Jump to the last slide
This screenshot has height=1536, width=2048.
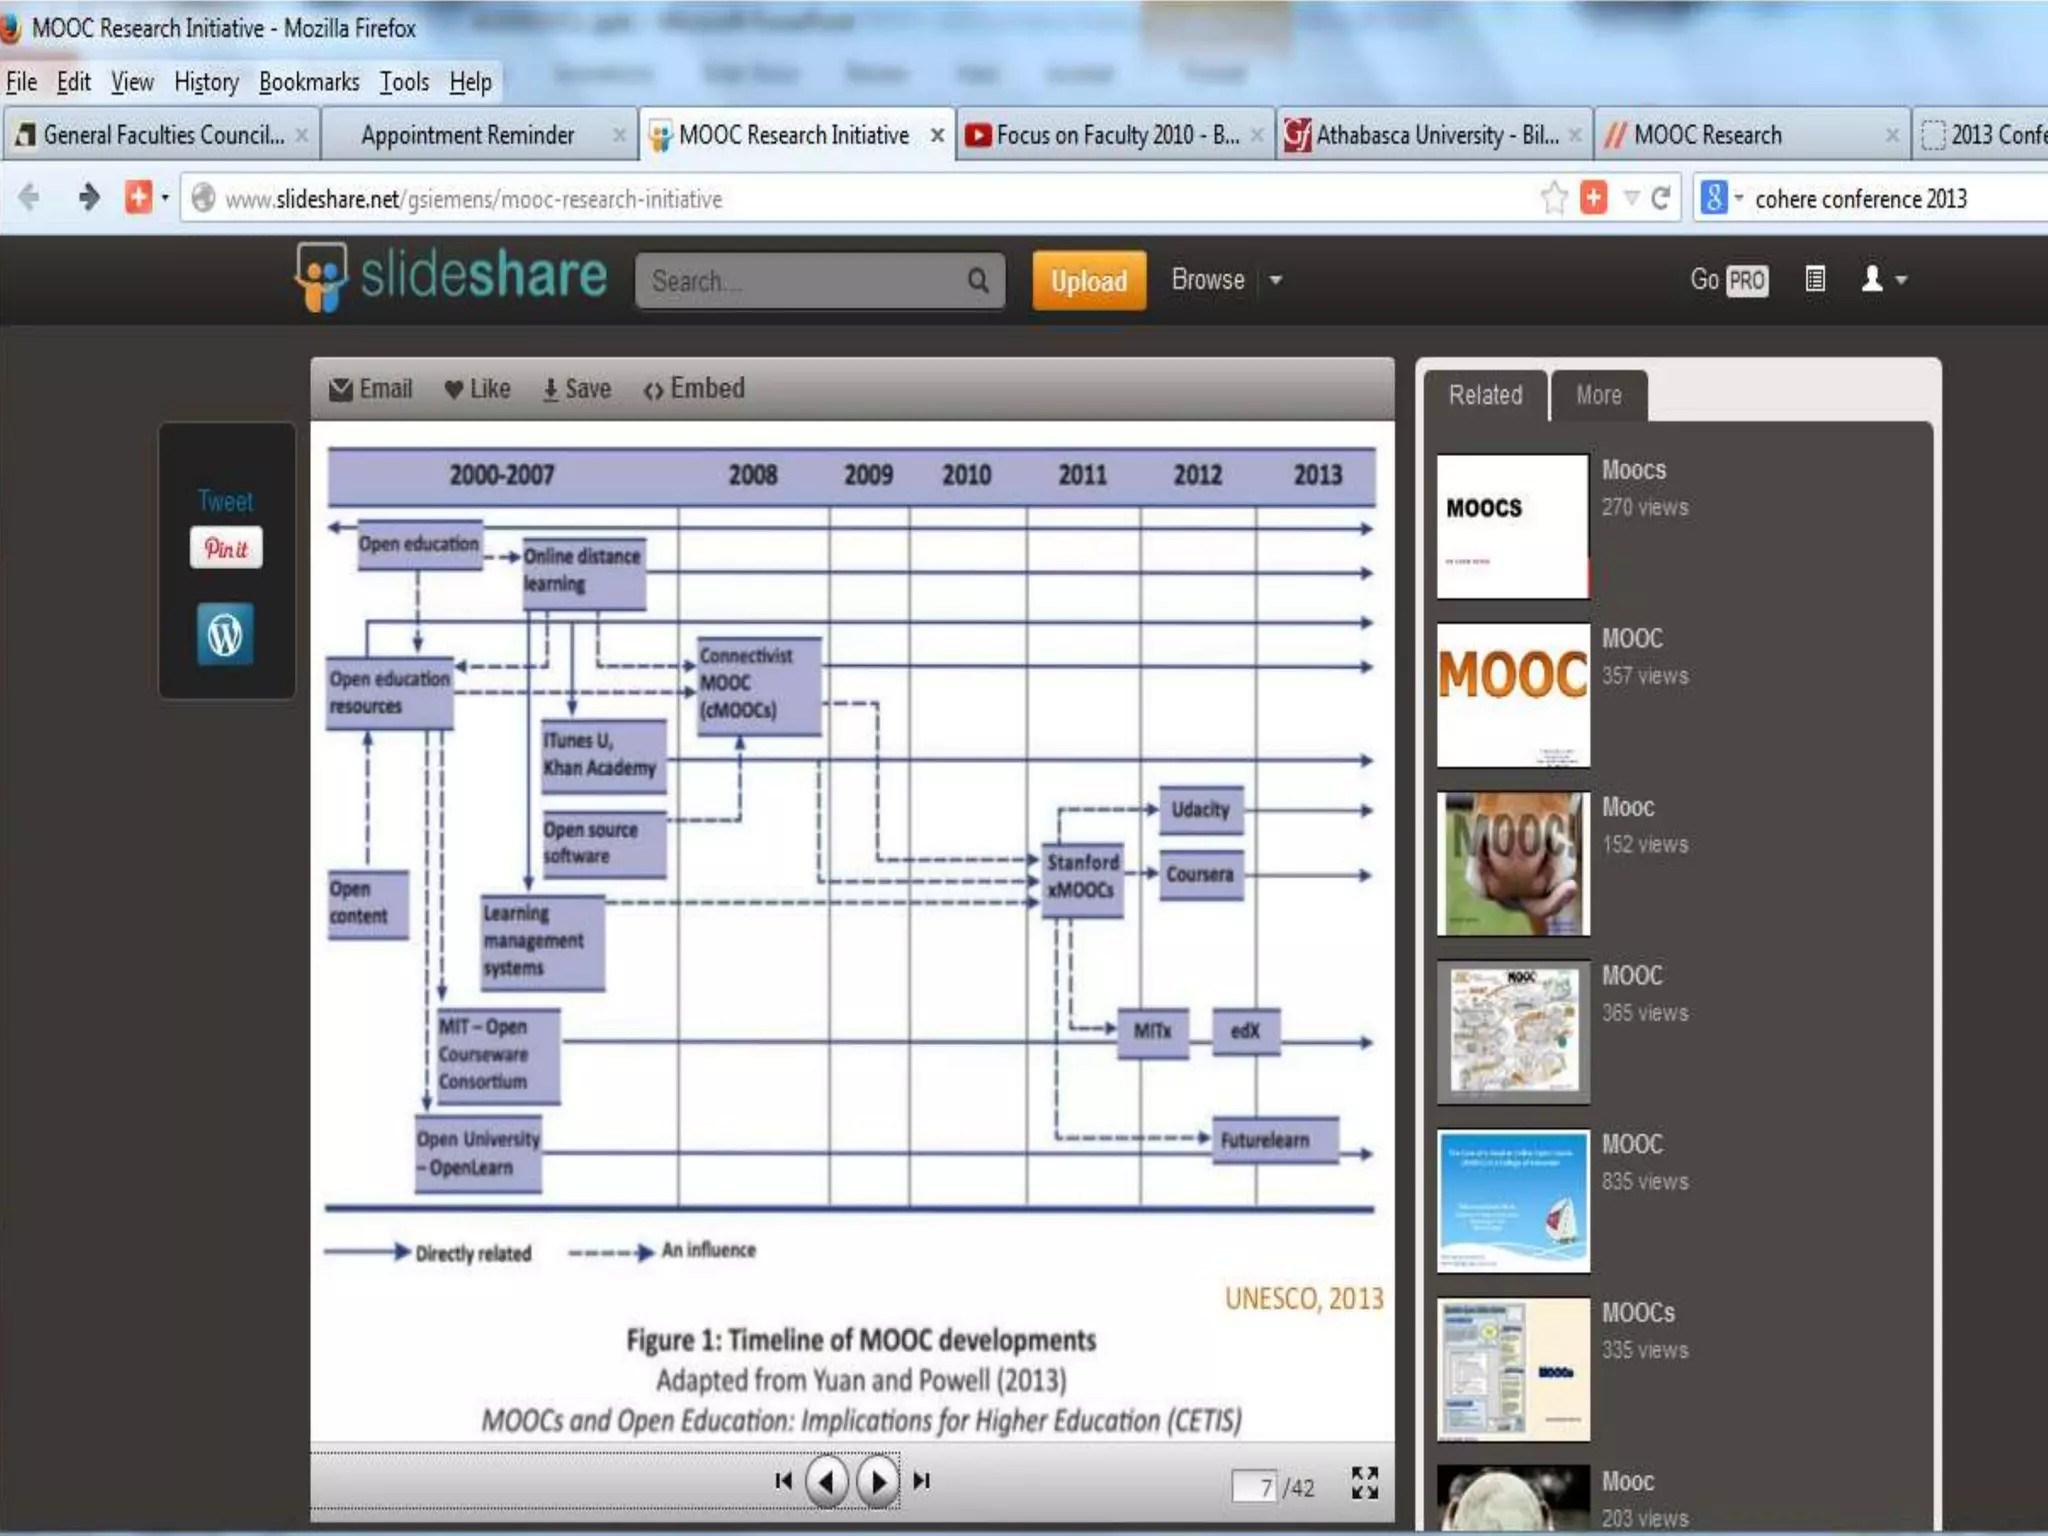pyautogui.click(x=922, y=1481)
